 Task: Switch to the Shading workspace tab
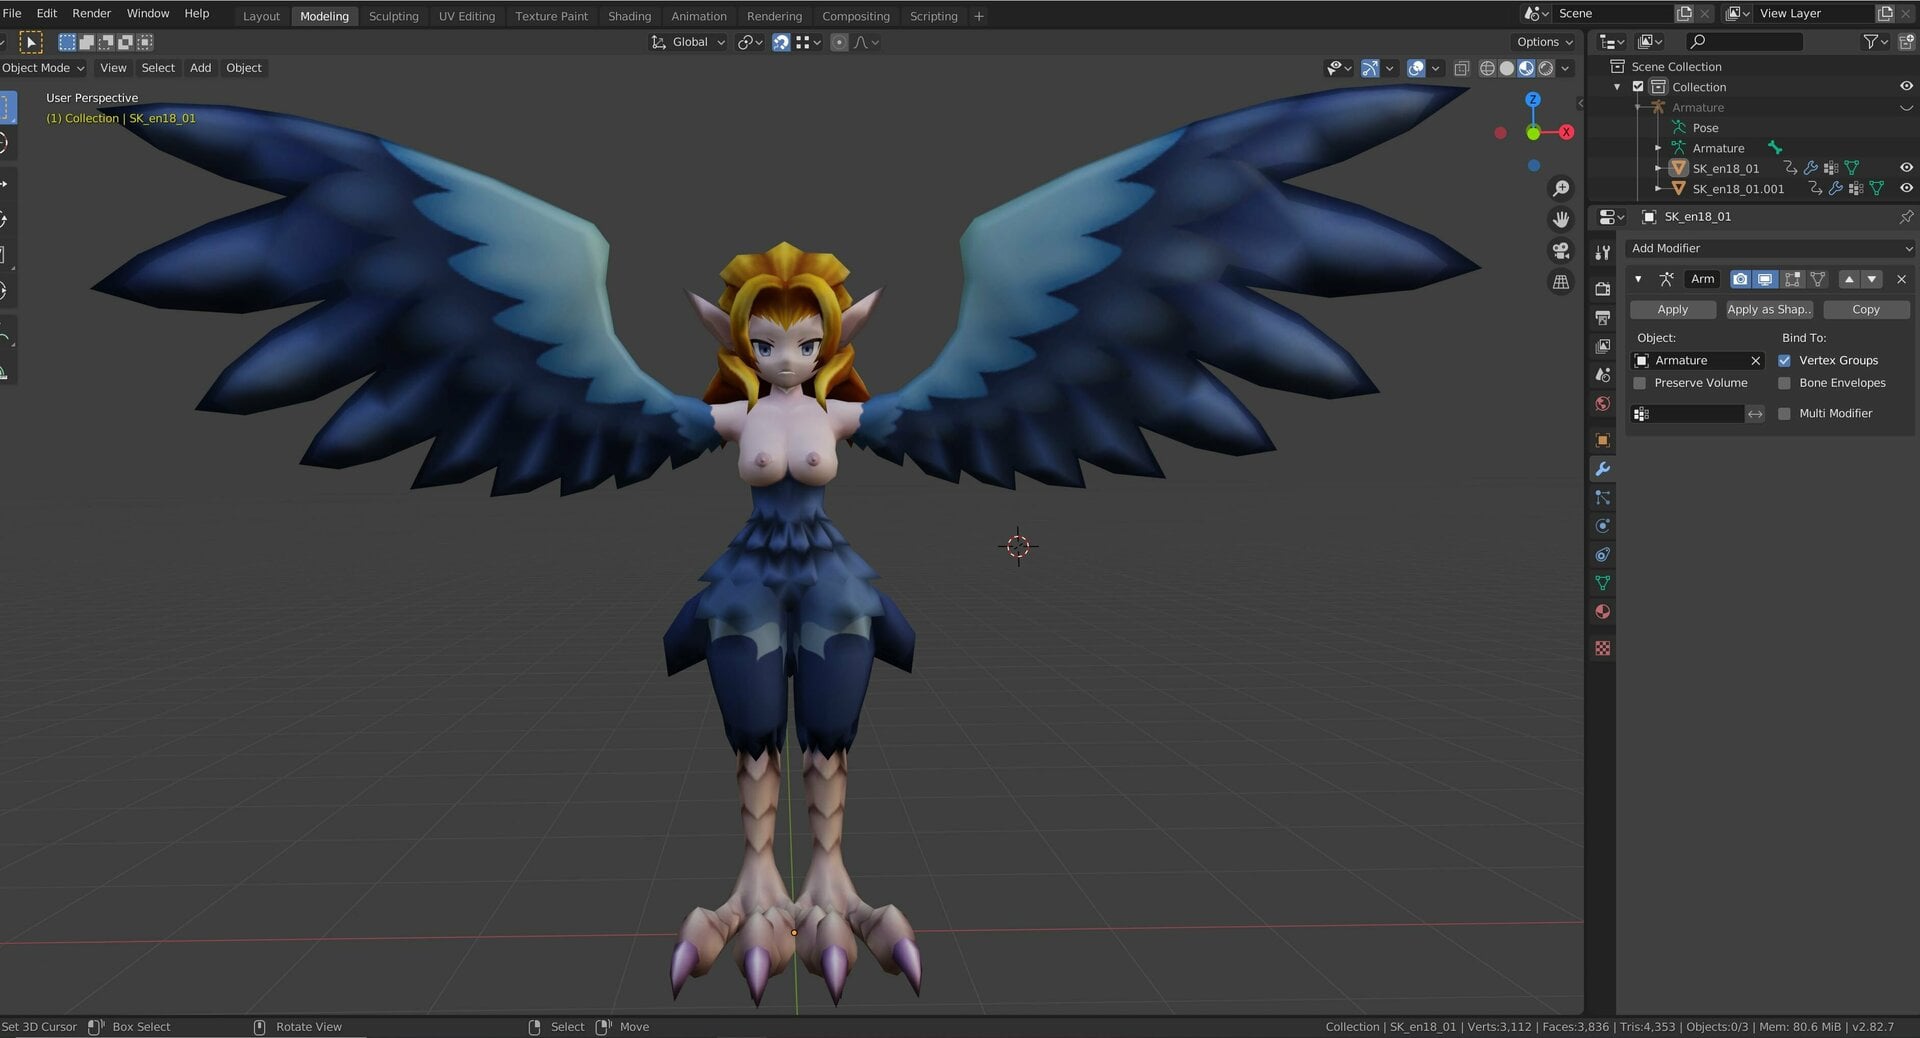629,16
